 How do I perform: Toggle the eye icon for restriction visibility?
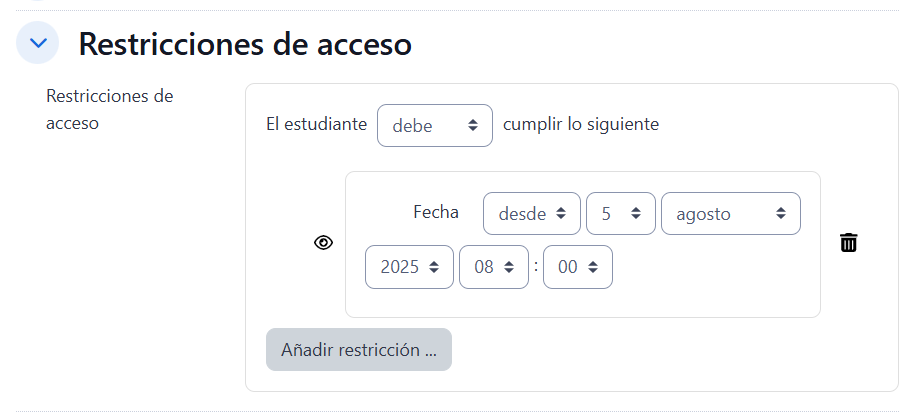[x=323, y=243]
